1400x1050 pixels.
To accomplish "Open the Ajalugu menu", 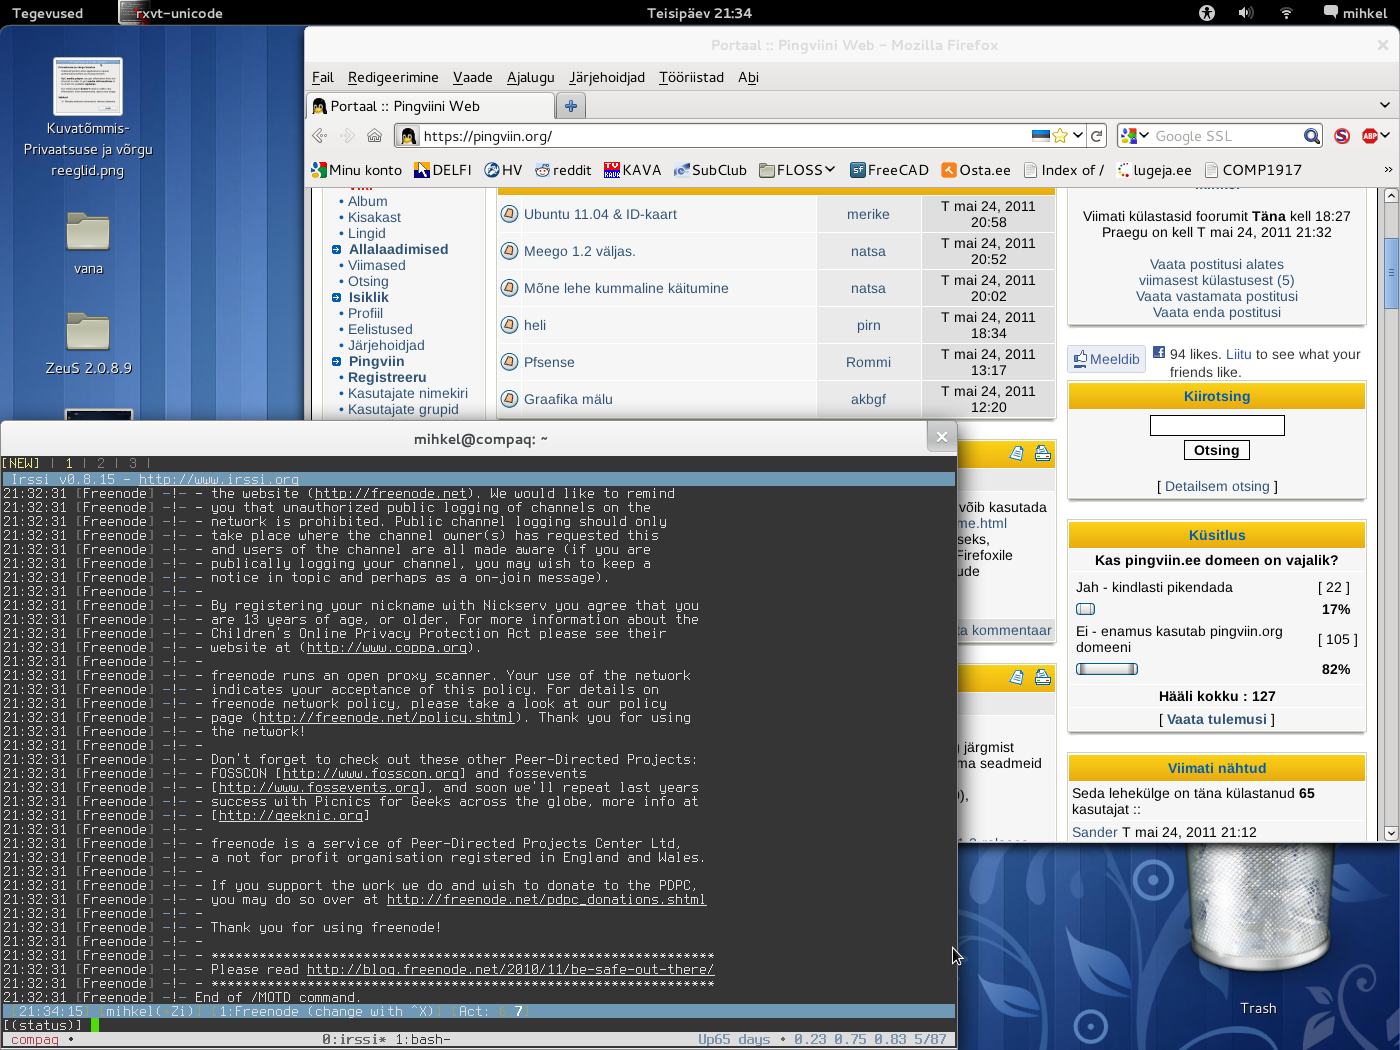I will 530,77.
